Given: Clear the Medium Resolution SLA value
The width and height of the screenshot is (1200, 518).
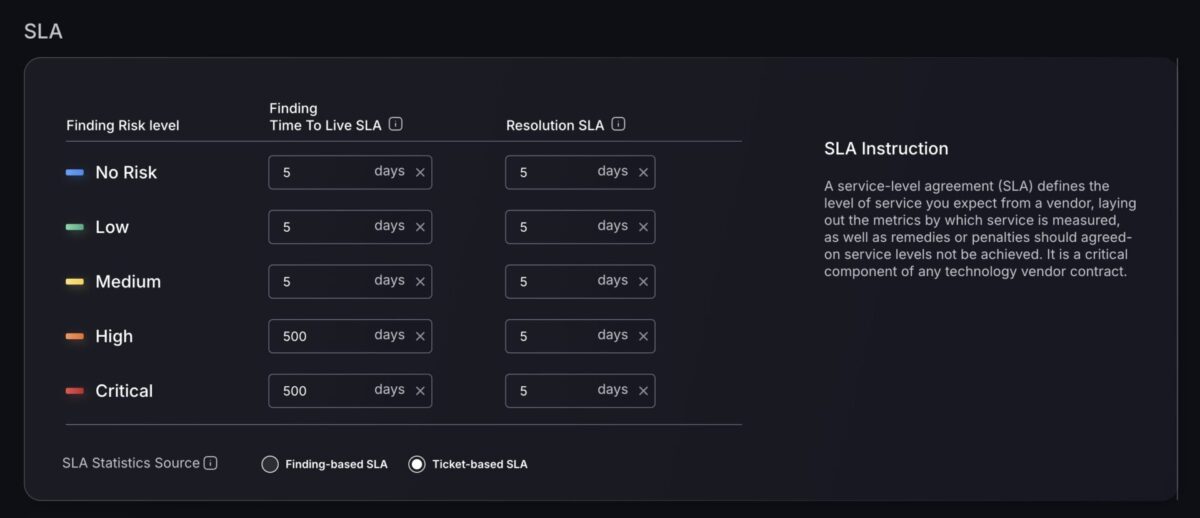Looking at the screenshot, I should click(x=643, y=282).
